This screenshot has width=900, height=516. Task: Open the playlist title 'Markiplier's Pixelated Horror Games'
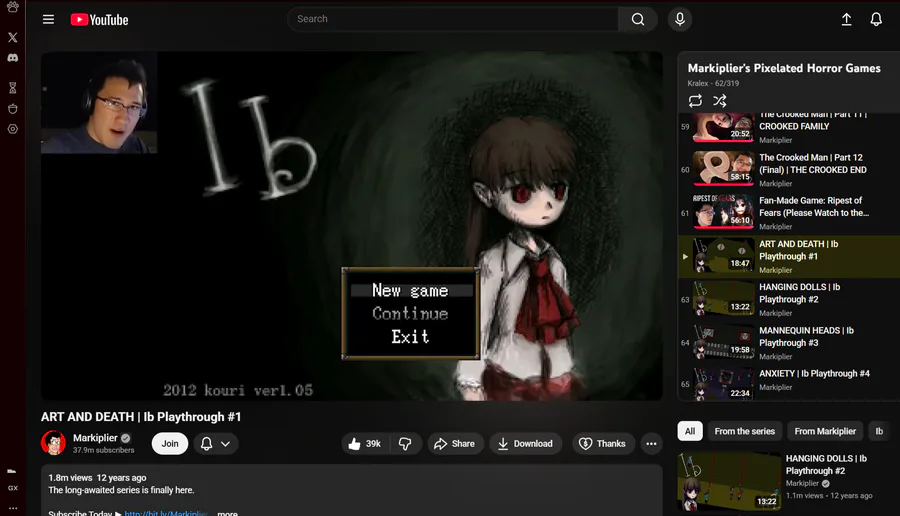784,68
